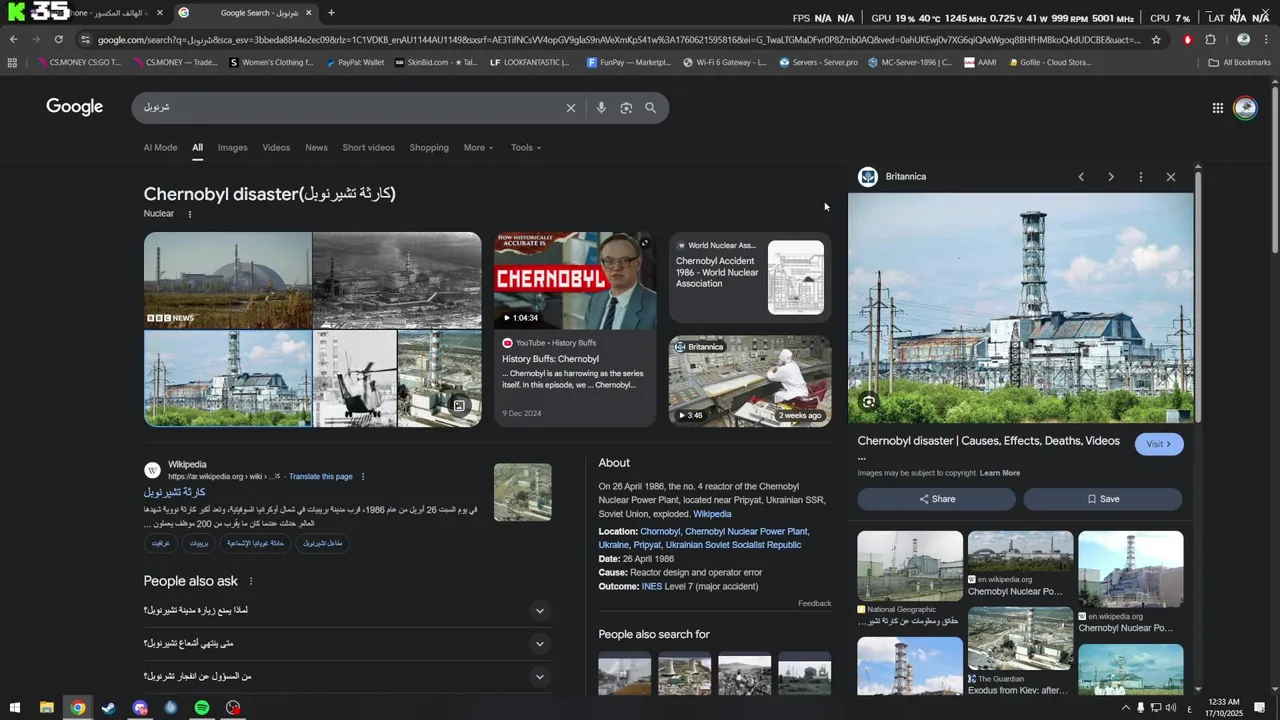Open Google Lens image search
1280x720 pixels.
click(626, 108)
